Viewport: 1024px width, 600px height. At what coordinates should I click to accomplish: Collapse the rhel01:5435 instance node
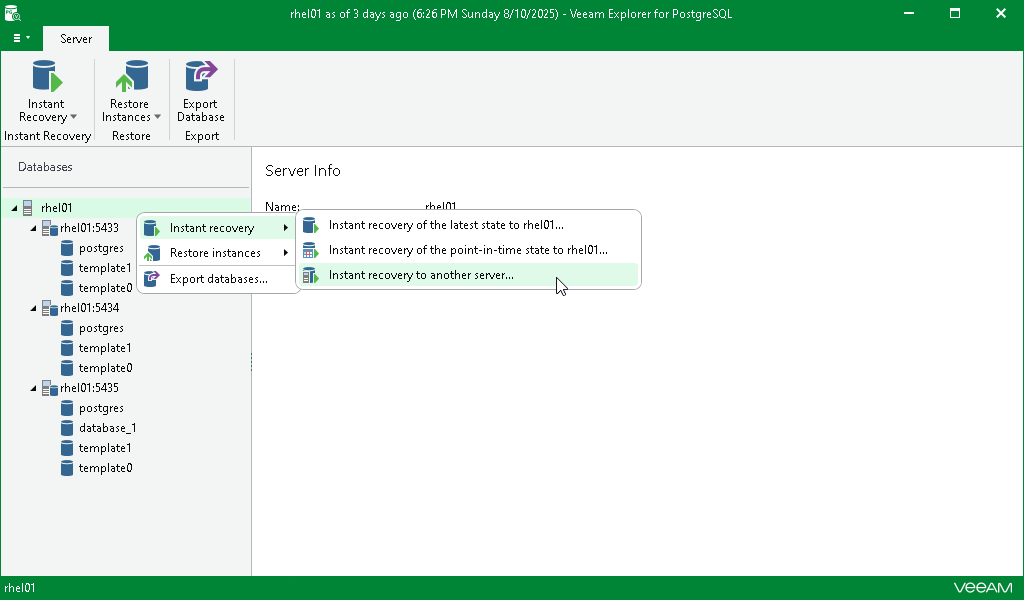[33, 388]
